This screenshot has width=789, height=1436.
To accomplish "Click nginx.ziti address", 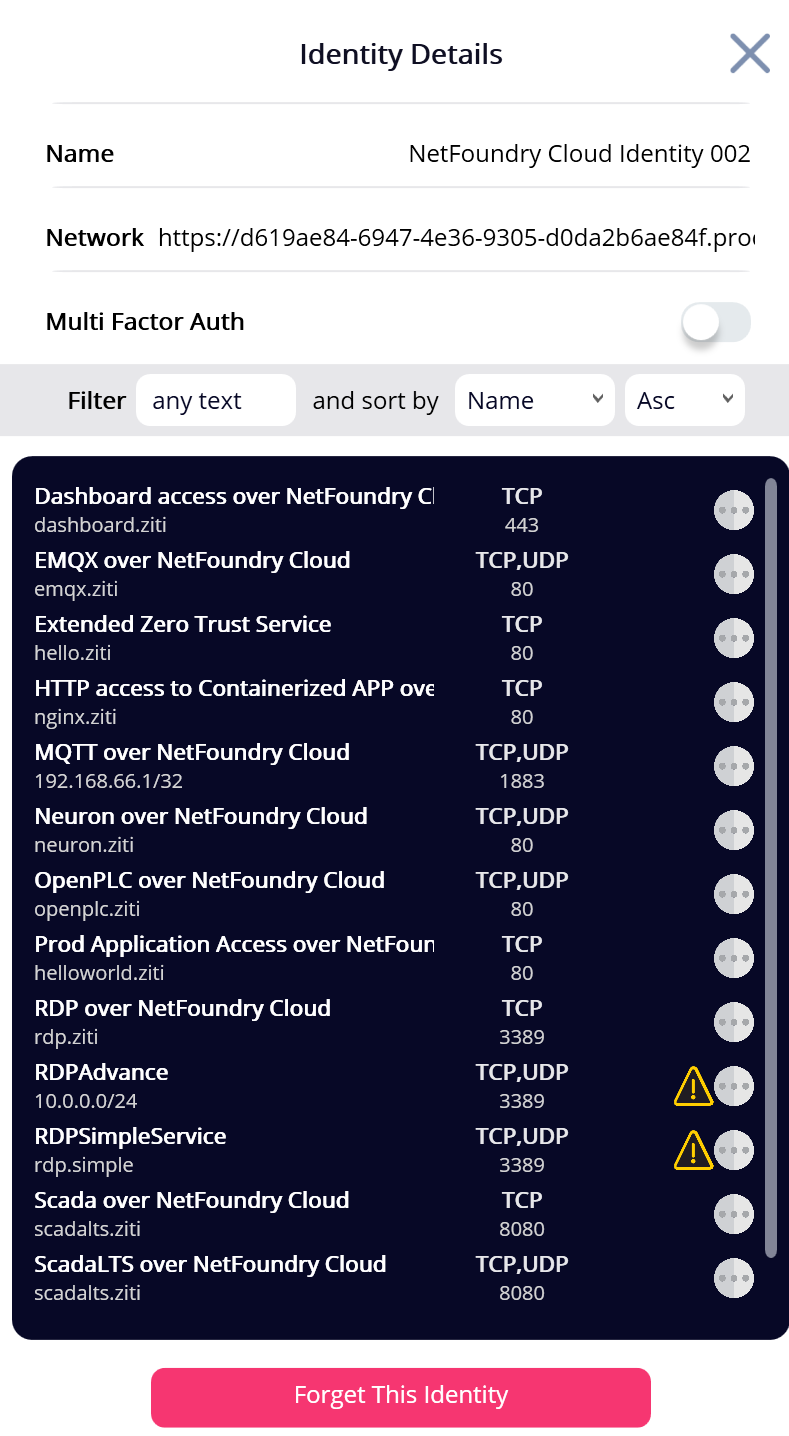I will coord(76,717).
